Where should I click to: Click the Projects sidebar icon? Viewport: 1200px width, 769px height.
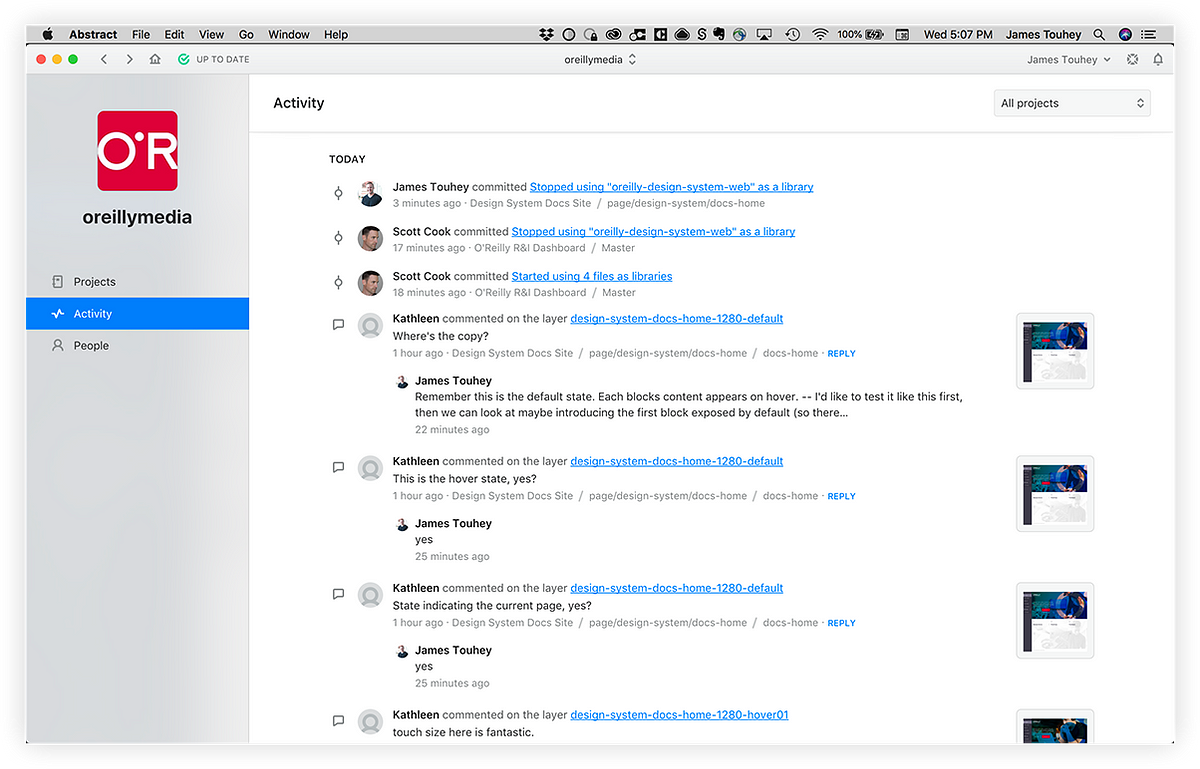(58, 282)
